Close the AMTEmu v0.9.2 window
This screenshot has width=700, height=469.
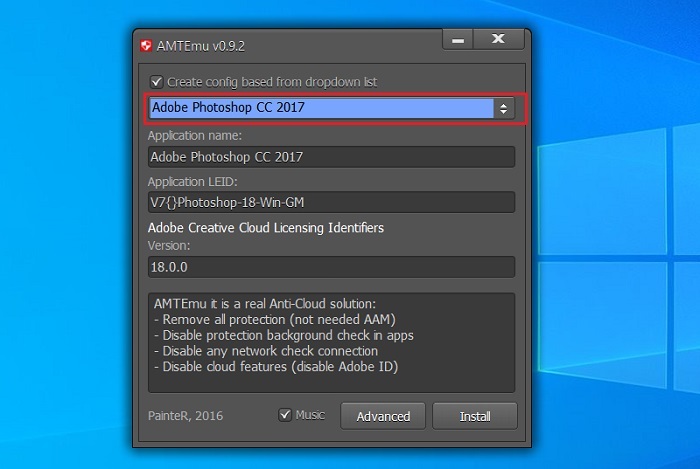pyautogui.click(x=498, y=40)
